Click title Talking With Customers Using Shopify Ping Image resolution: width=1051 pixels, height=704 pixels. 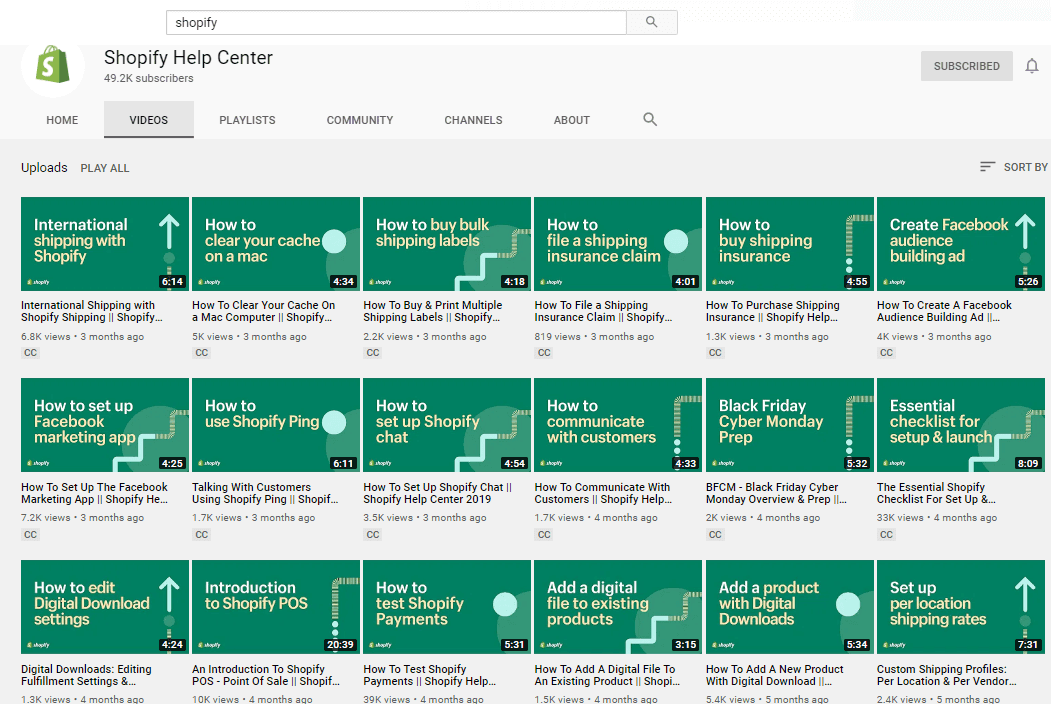point(265,493)
